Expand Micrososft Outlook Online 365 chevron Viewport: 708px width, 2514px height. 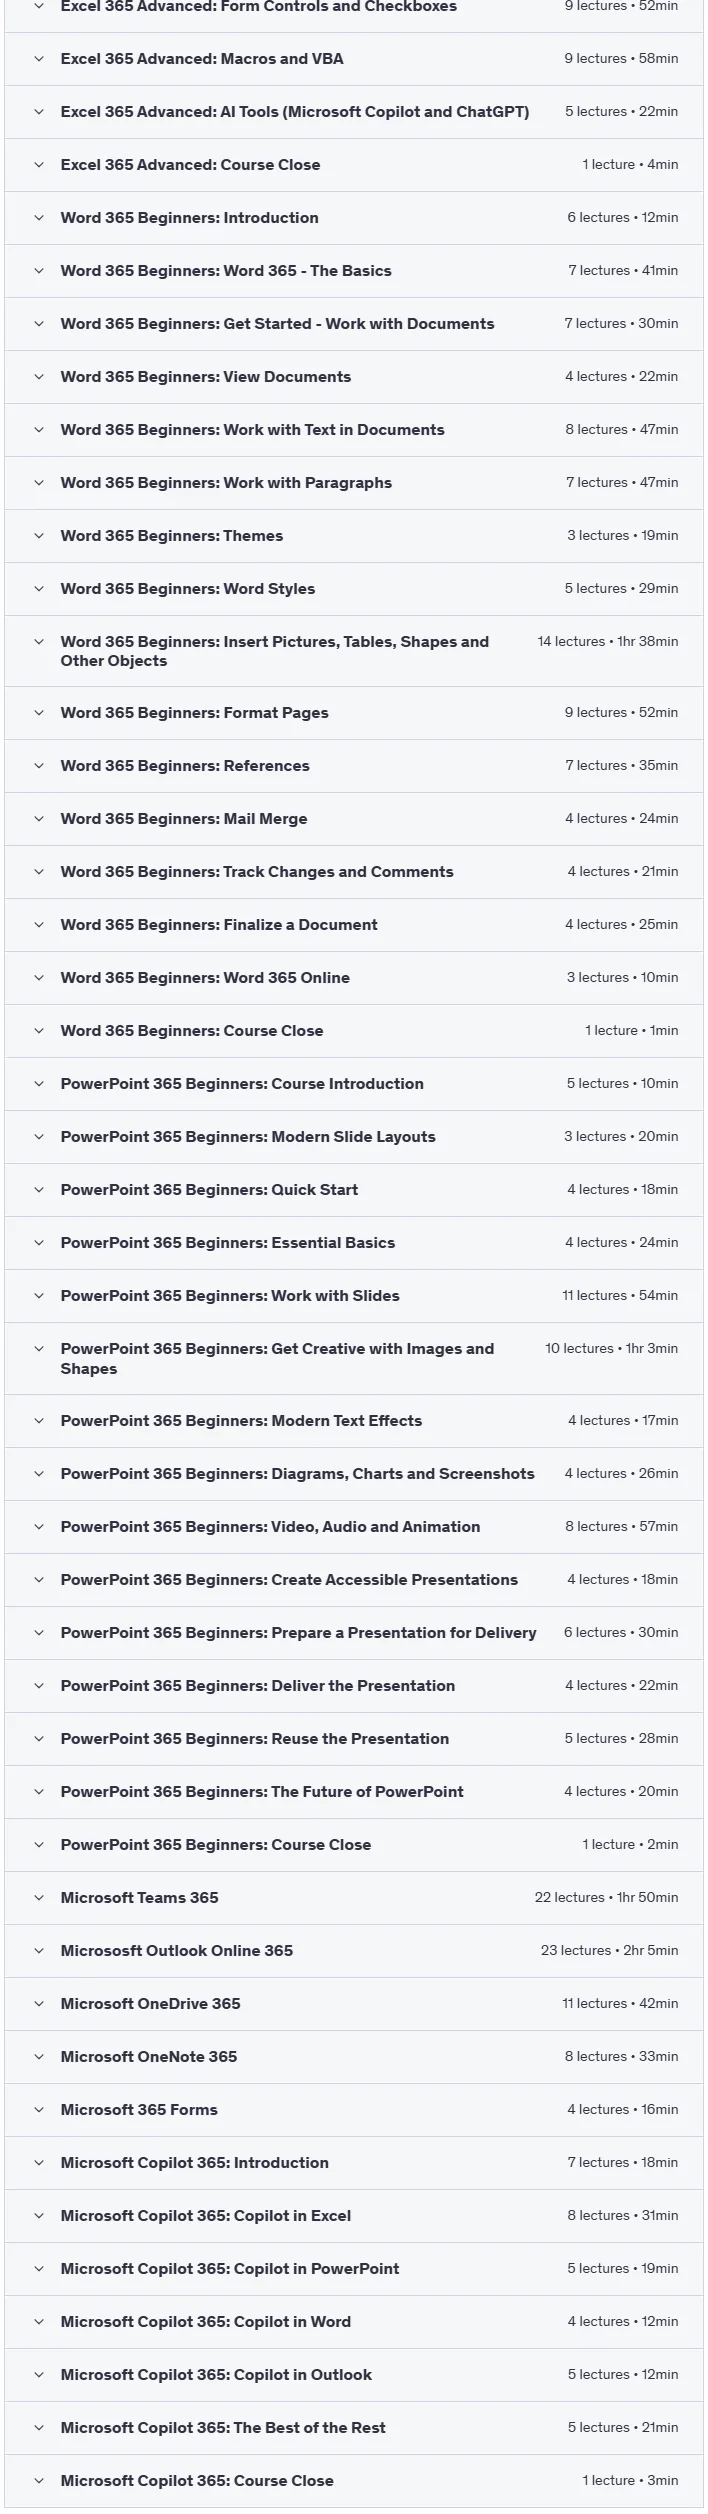coord(39,1951)
